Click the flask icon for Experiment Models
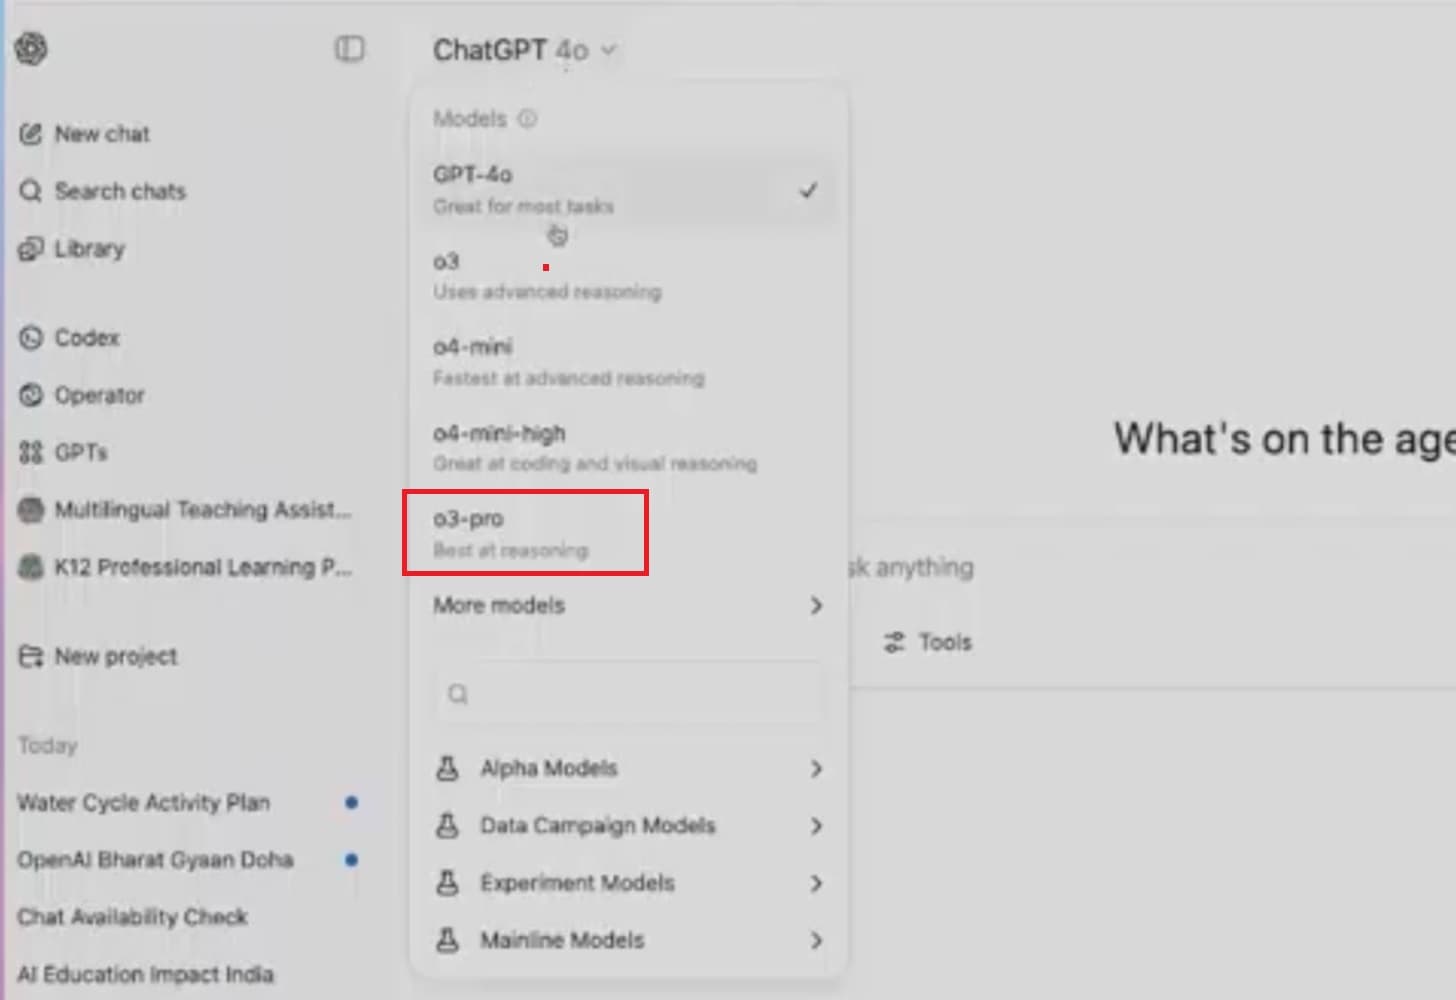Viewport: 1456px width, 1000px height. coord(448,883)
